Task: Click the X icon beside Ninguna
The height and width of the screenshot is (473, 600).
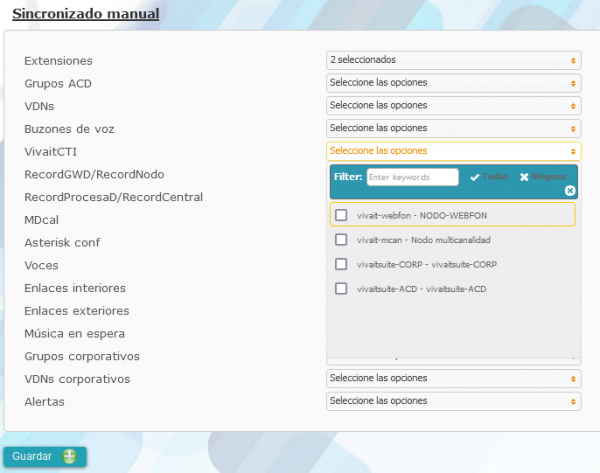Action: pos(524,177)
